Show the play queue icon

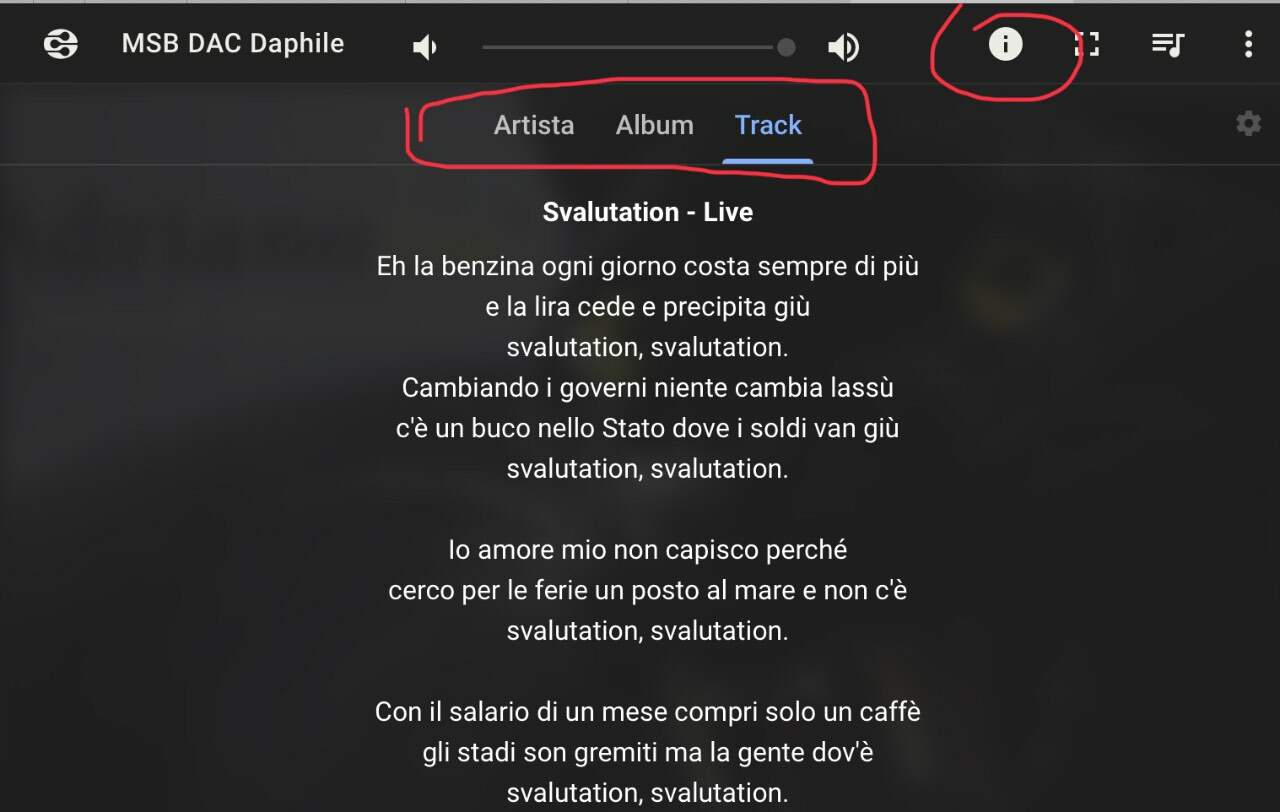[x=1168, y=44]
